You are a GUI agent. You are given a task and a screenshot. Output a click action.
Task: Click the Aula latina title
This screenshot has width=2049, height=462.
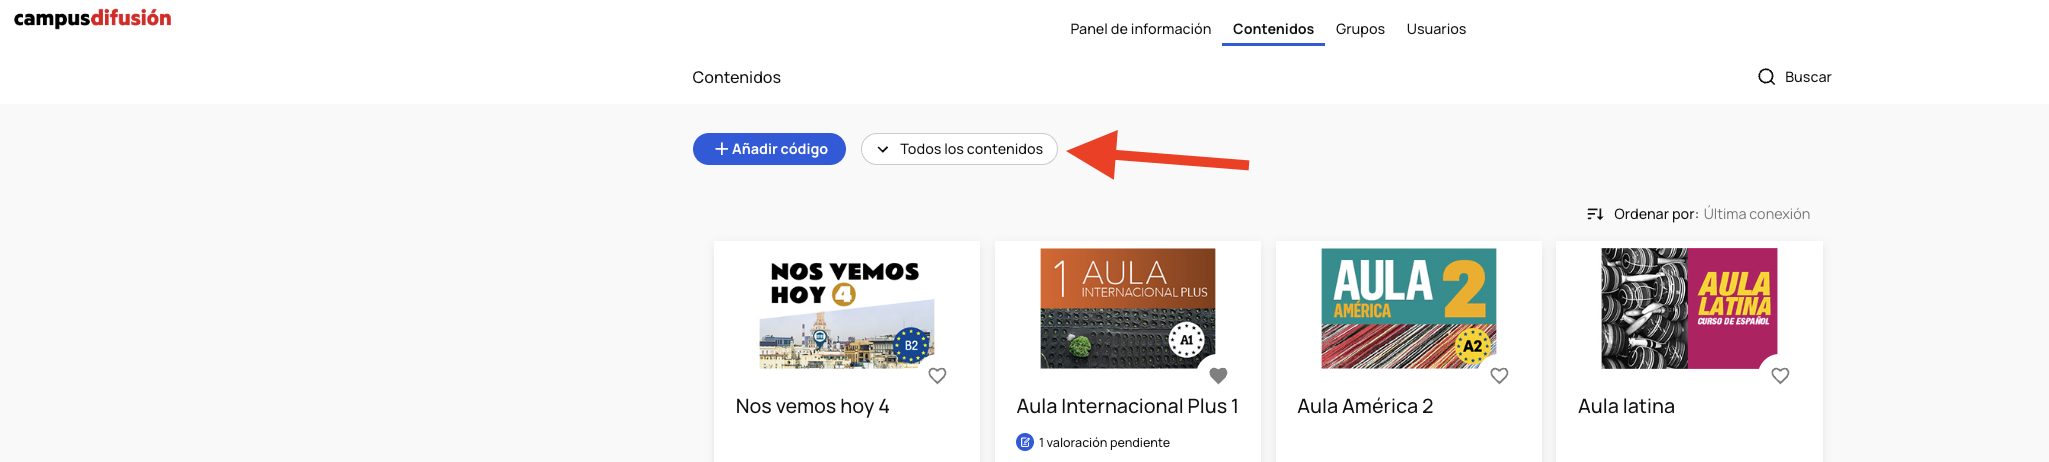tap(1626, 406)
